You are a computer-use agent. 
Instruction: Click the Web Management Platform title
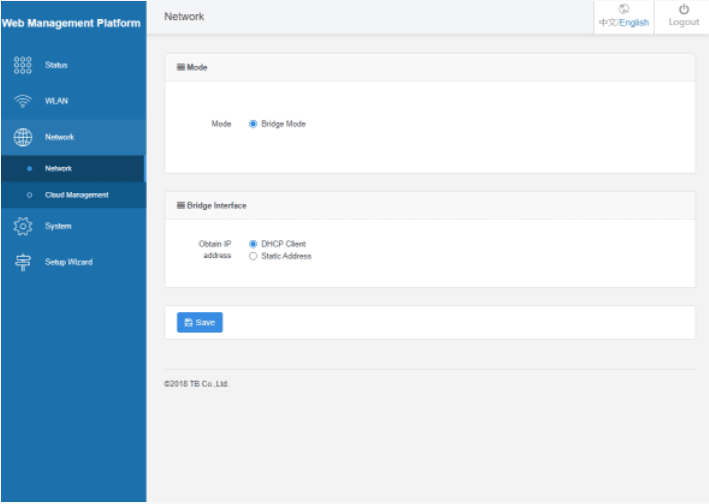[x=71, y=23]
